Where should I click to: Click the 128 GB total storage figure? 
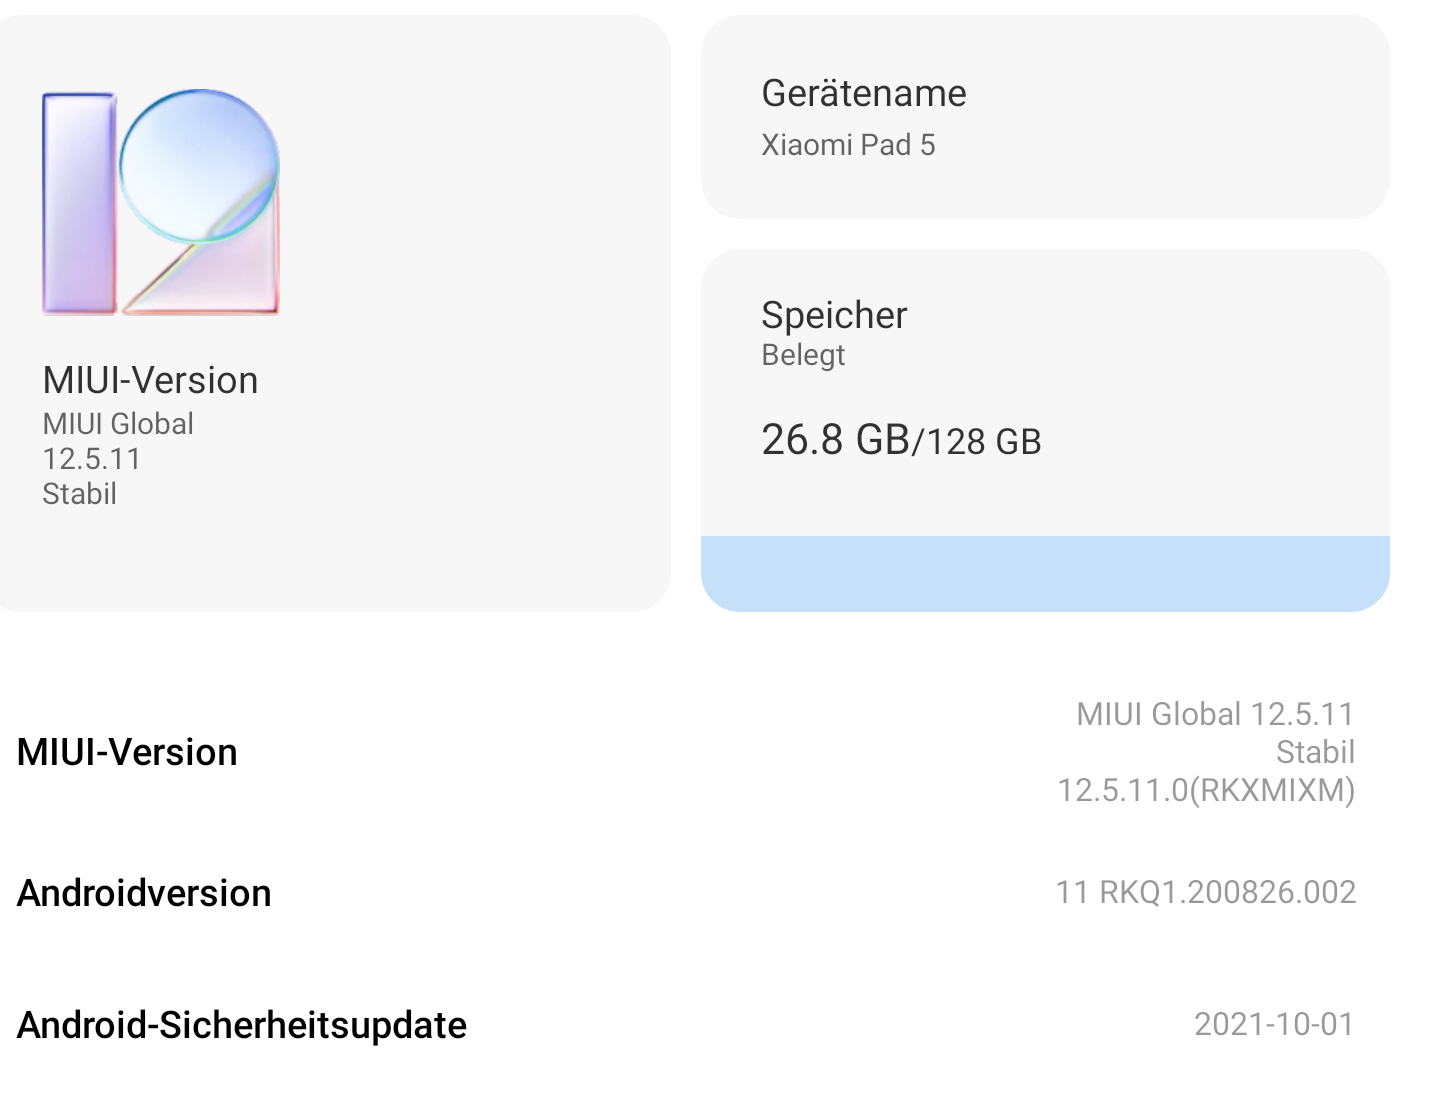(x=984, y=441)
